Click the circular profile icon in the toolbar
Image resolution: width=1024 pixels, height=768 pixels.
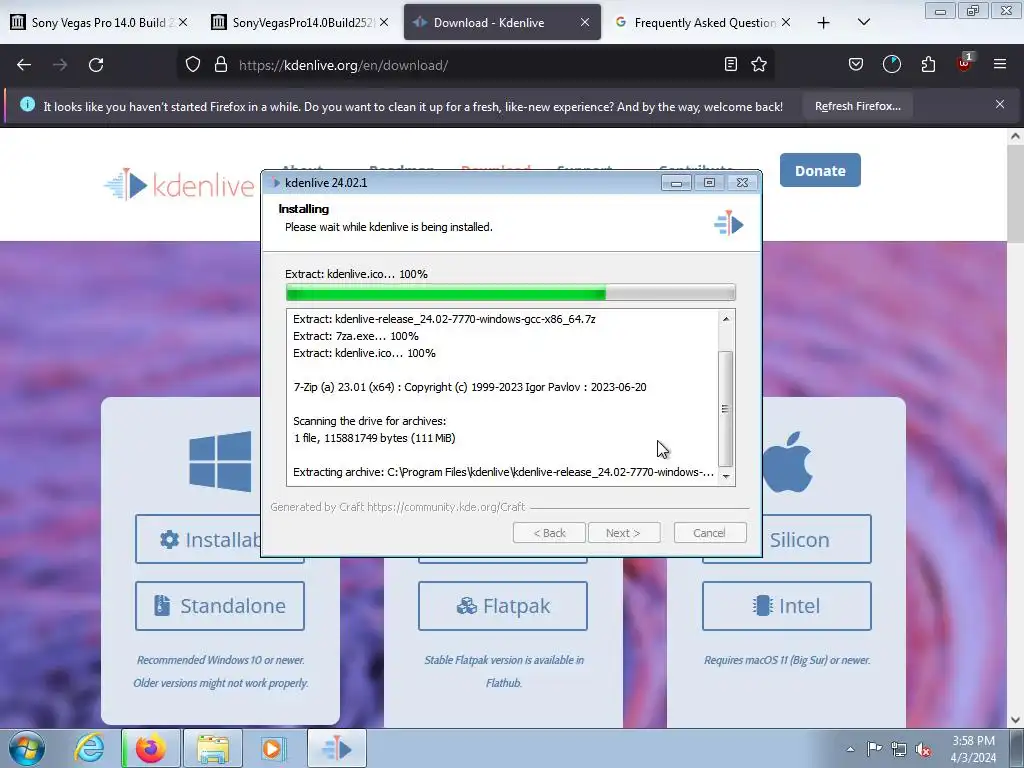point(891,64)
